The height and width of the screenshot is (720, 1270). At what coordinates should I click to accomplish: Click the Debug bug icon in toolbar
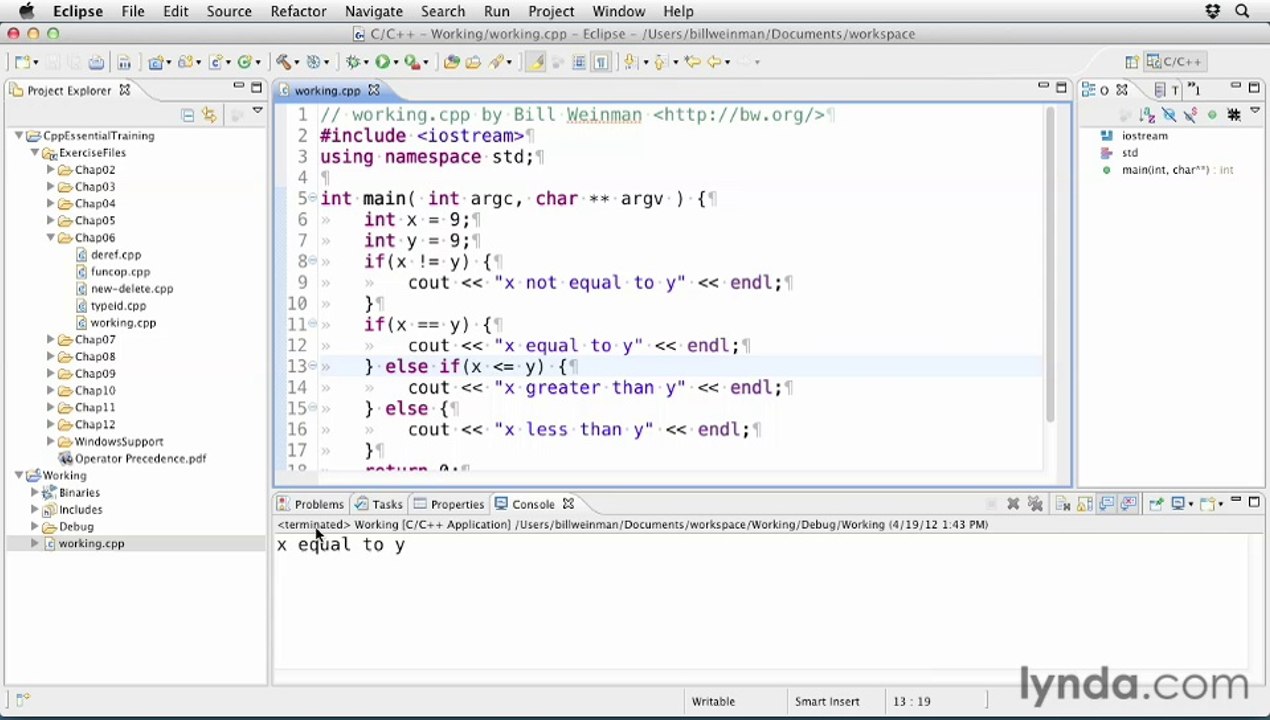click(353, 62)
